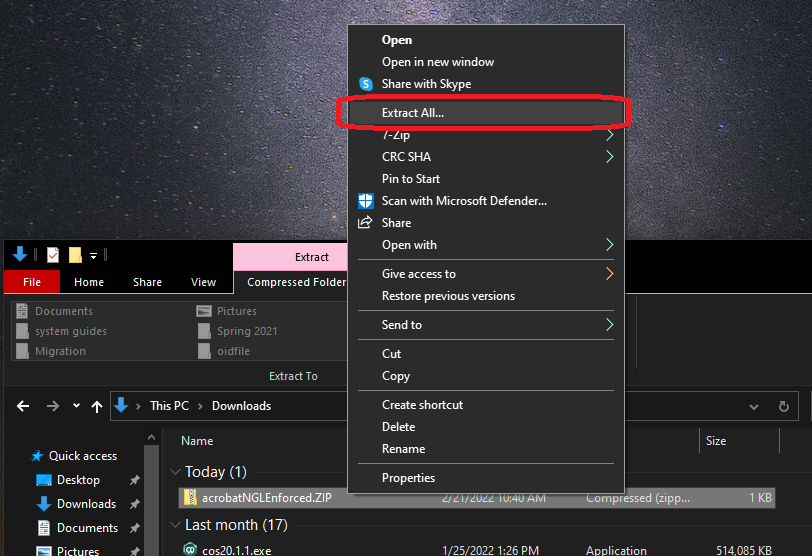Expand the Send to submenu arrow
The width and height of the screenshot is (812, 556).
pyautogui.click(x=610, y=325)
